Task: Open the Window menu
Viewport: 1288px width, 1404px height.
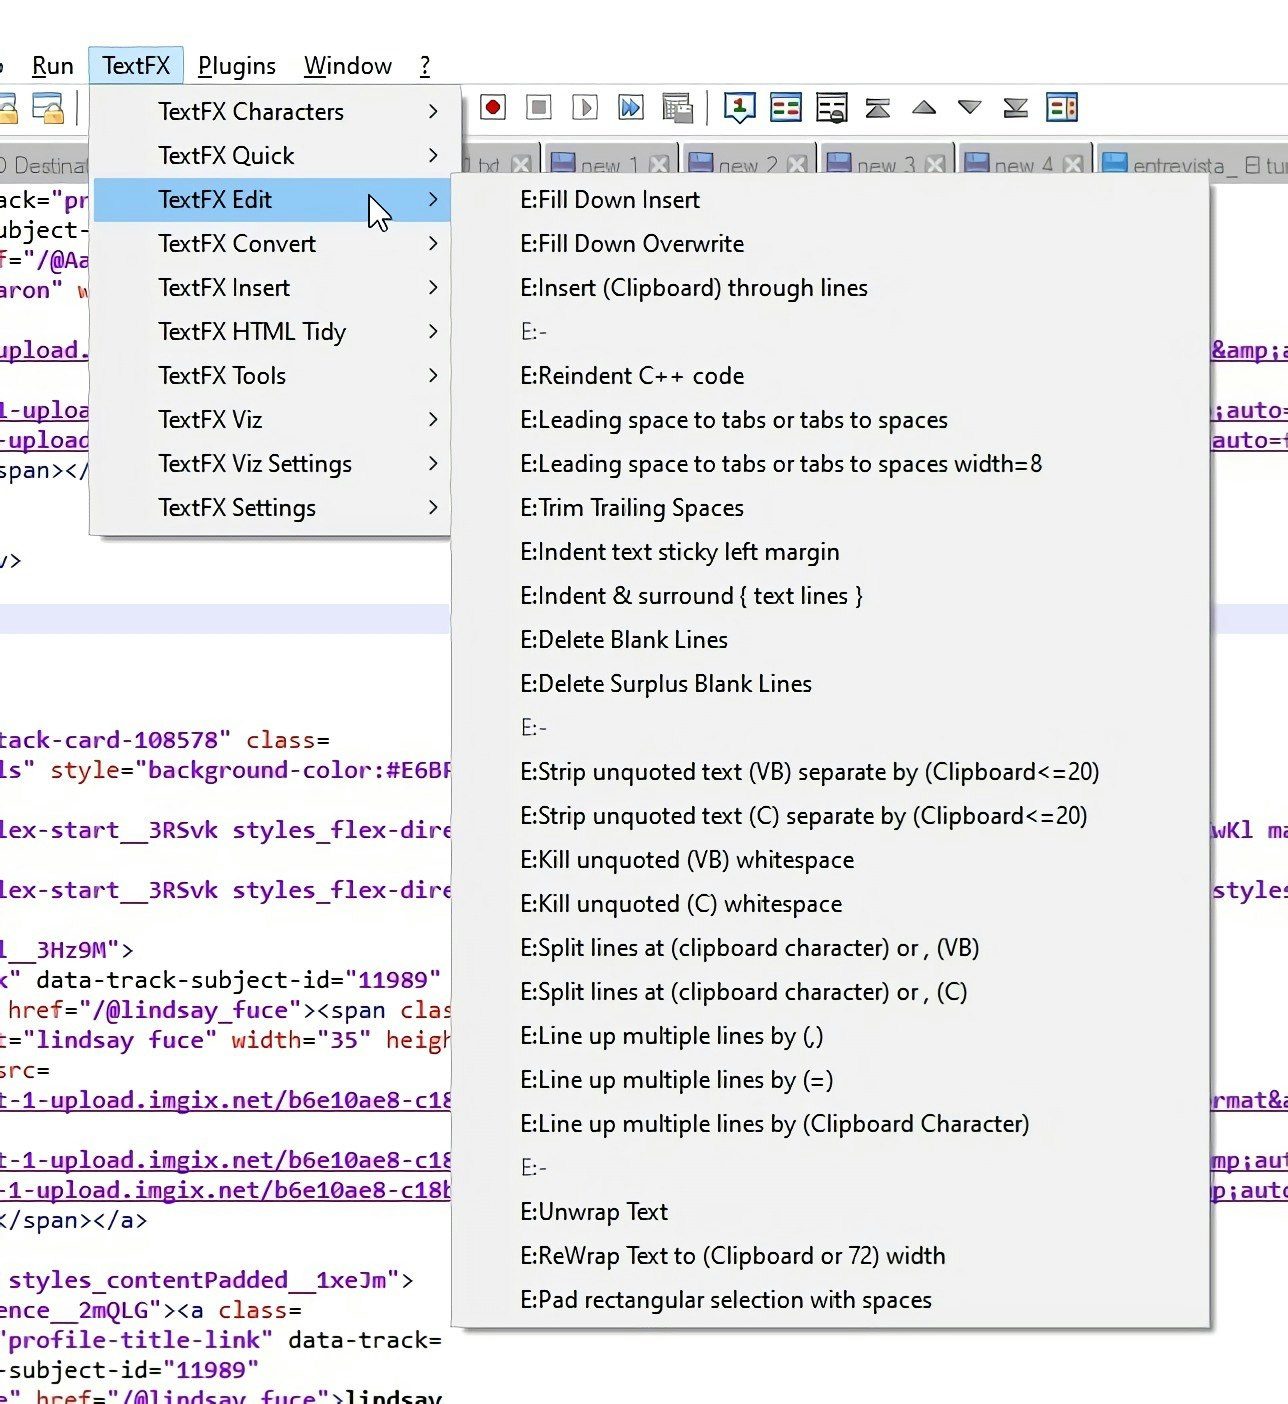Action: (348, 66)
